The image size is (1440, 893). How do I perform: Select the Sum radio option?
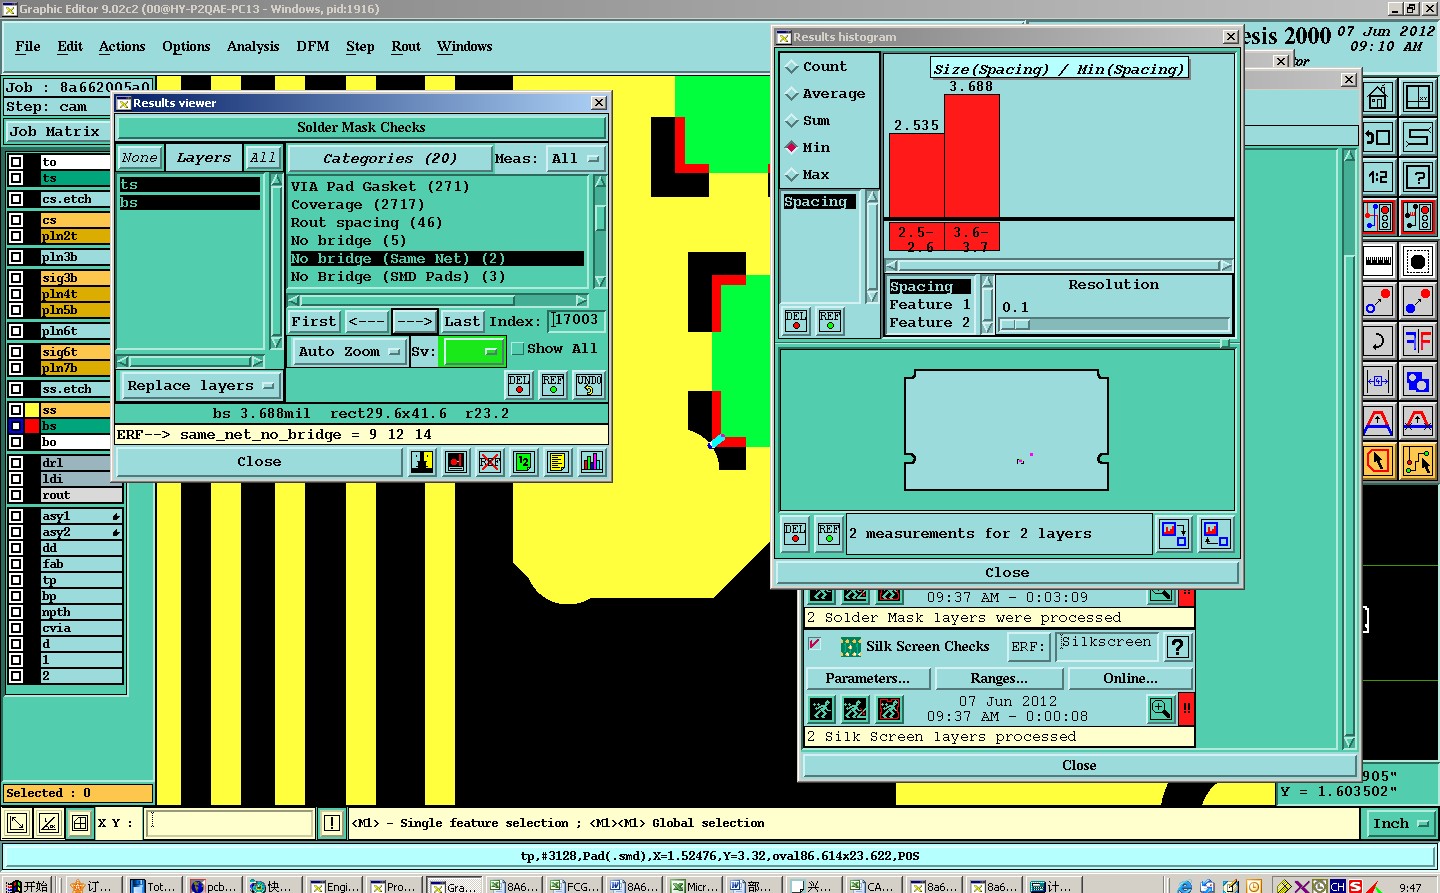[x=792, y=121]
